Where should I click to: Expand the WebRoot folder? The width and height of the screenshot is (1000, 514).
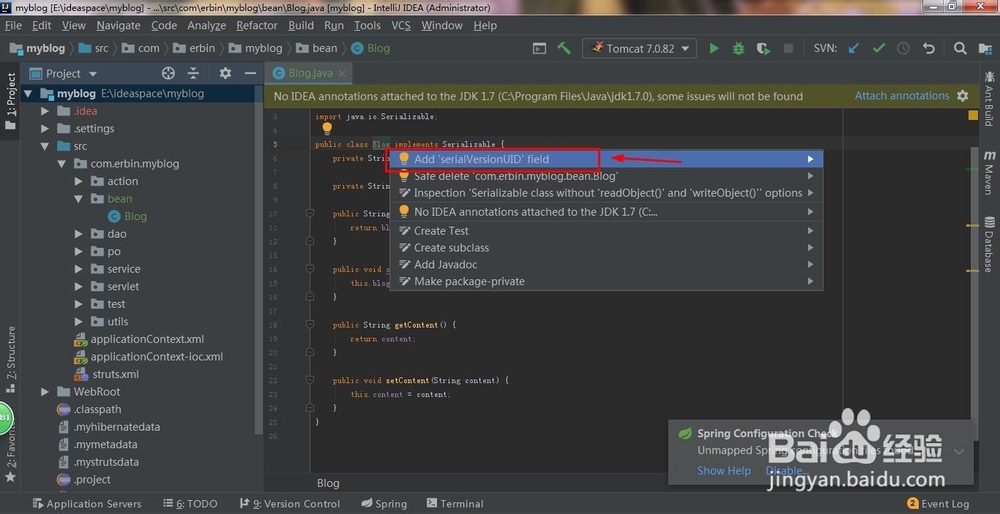pyautogui.click(x=45, y=392)
